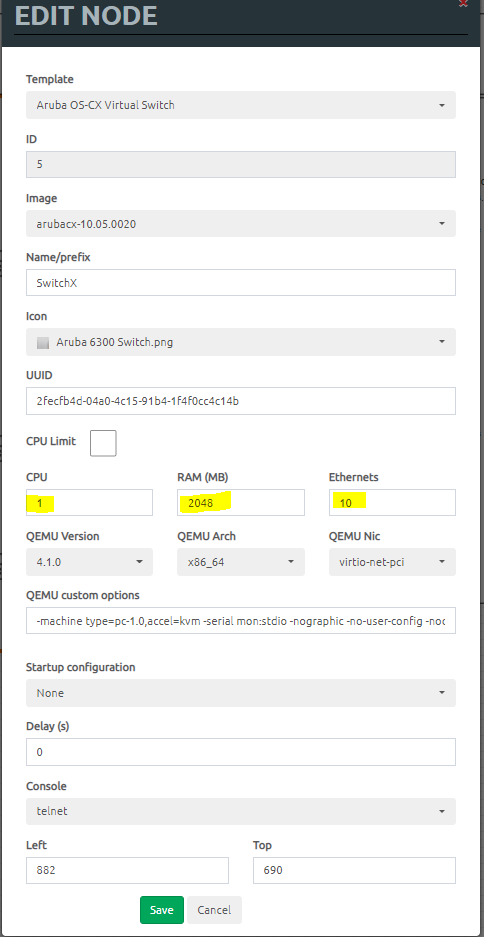This screenshot has height=937, width=484.
Task: Click the red close X icon
Action: click(x=462, y=3)
